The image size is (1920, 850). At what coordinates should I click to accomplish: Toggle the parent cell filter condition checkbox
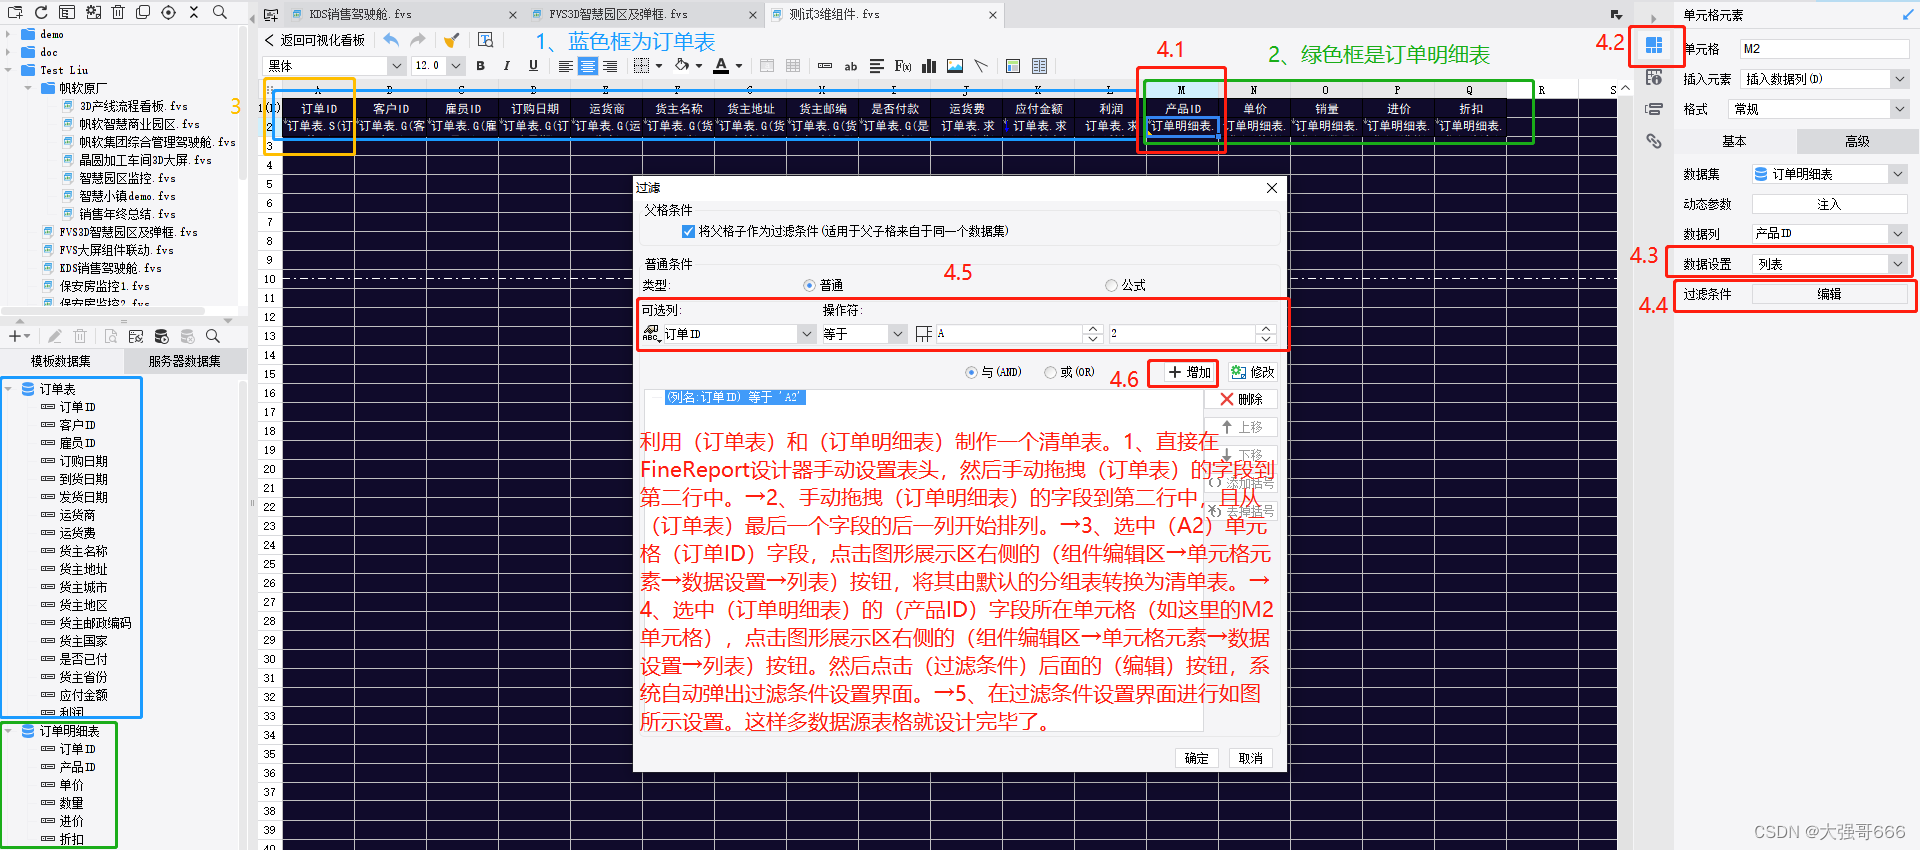click(x=688, y=231)
